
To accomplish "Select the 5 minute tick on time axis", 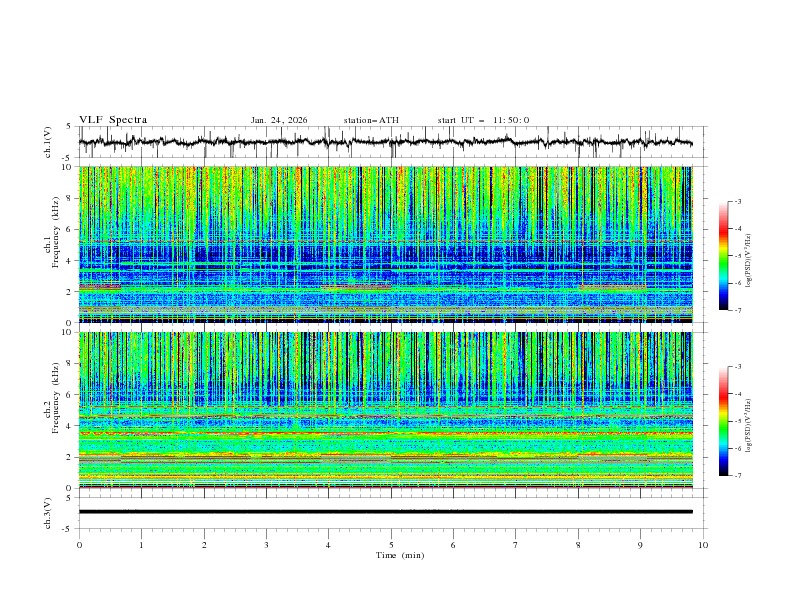I will [x=391, y=545].
